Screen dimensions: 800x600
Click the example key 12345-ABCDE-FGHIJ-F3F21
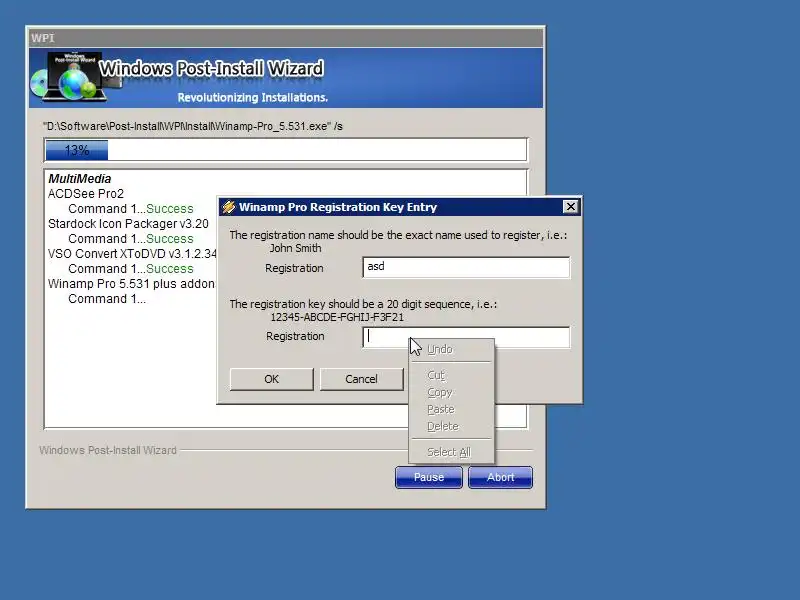(337, 317)
